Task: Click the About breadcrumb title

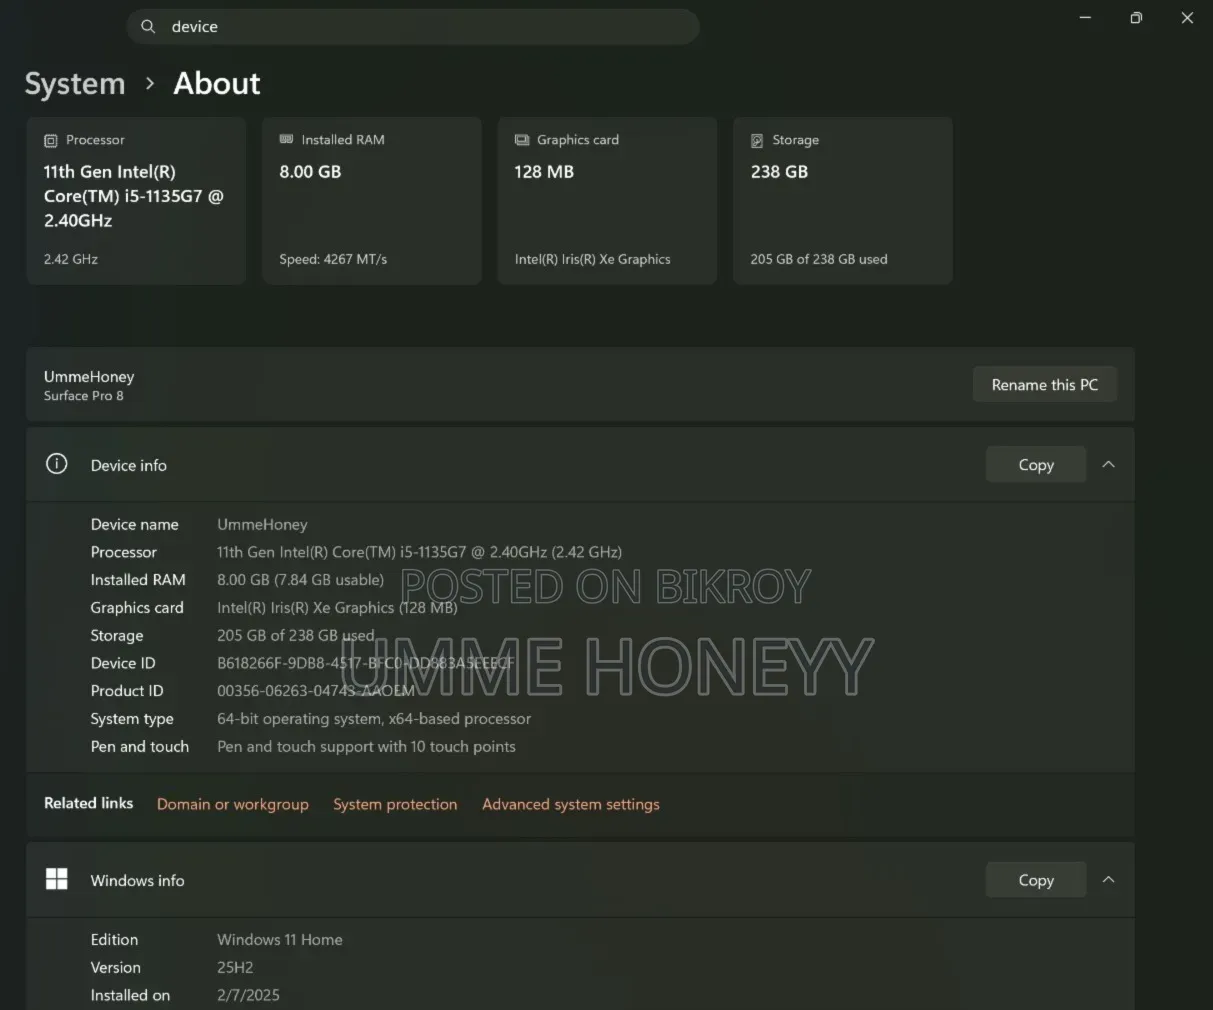Action: (217, 84)
